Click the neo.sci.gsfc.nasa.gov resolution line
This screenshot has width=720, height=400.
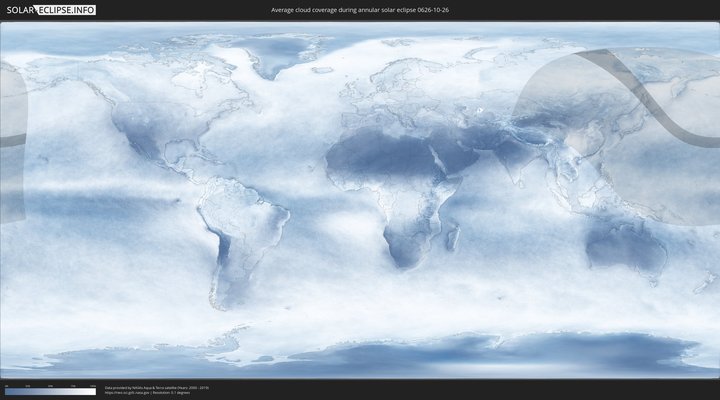(147, 393)
